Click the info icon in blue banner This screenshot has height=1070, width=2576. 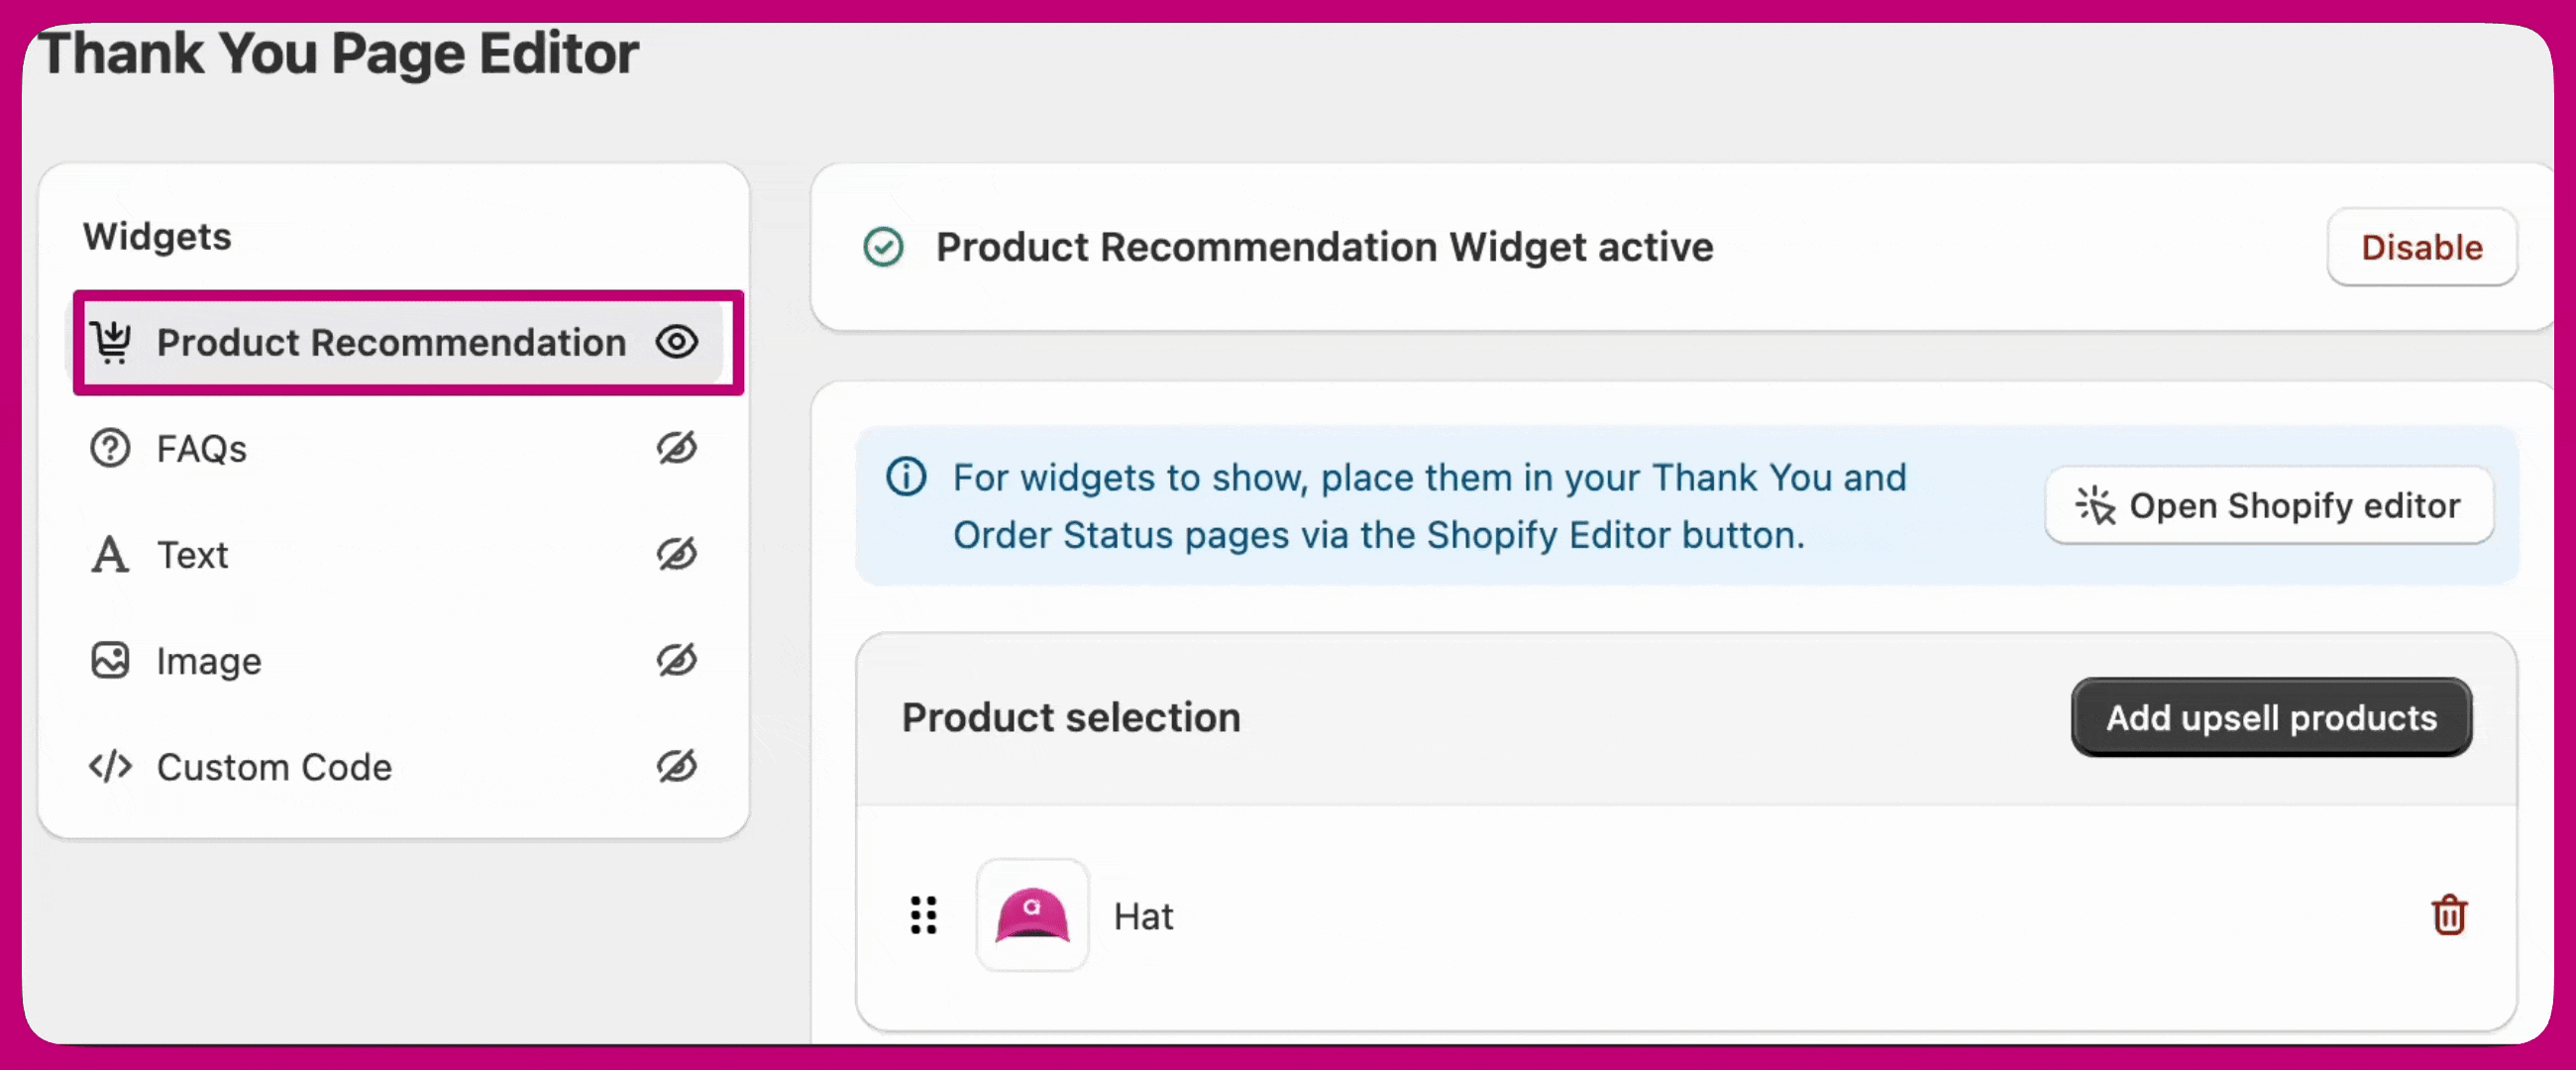pyautogui.click(x=906, y=477)
